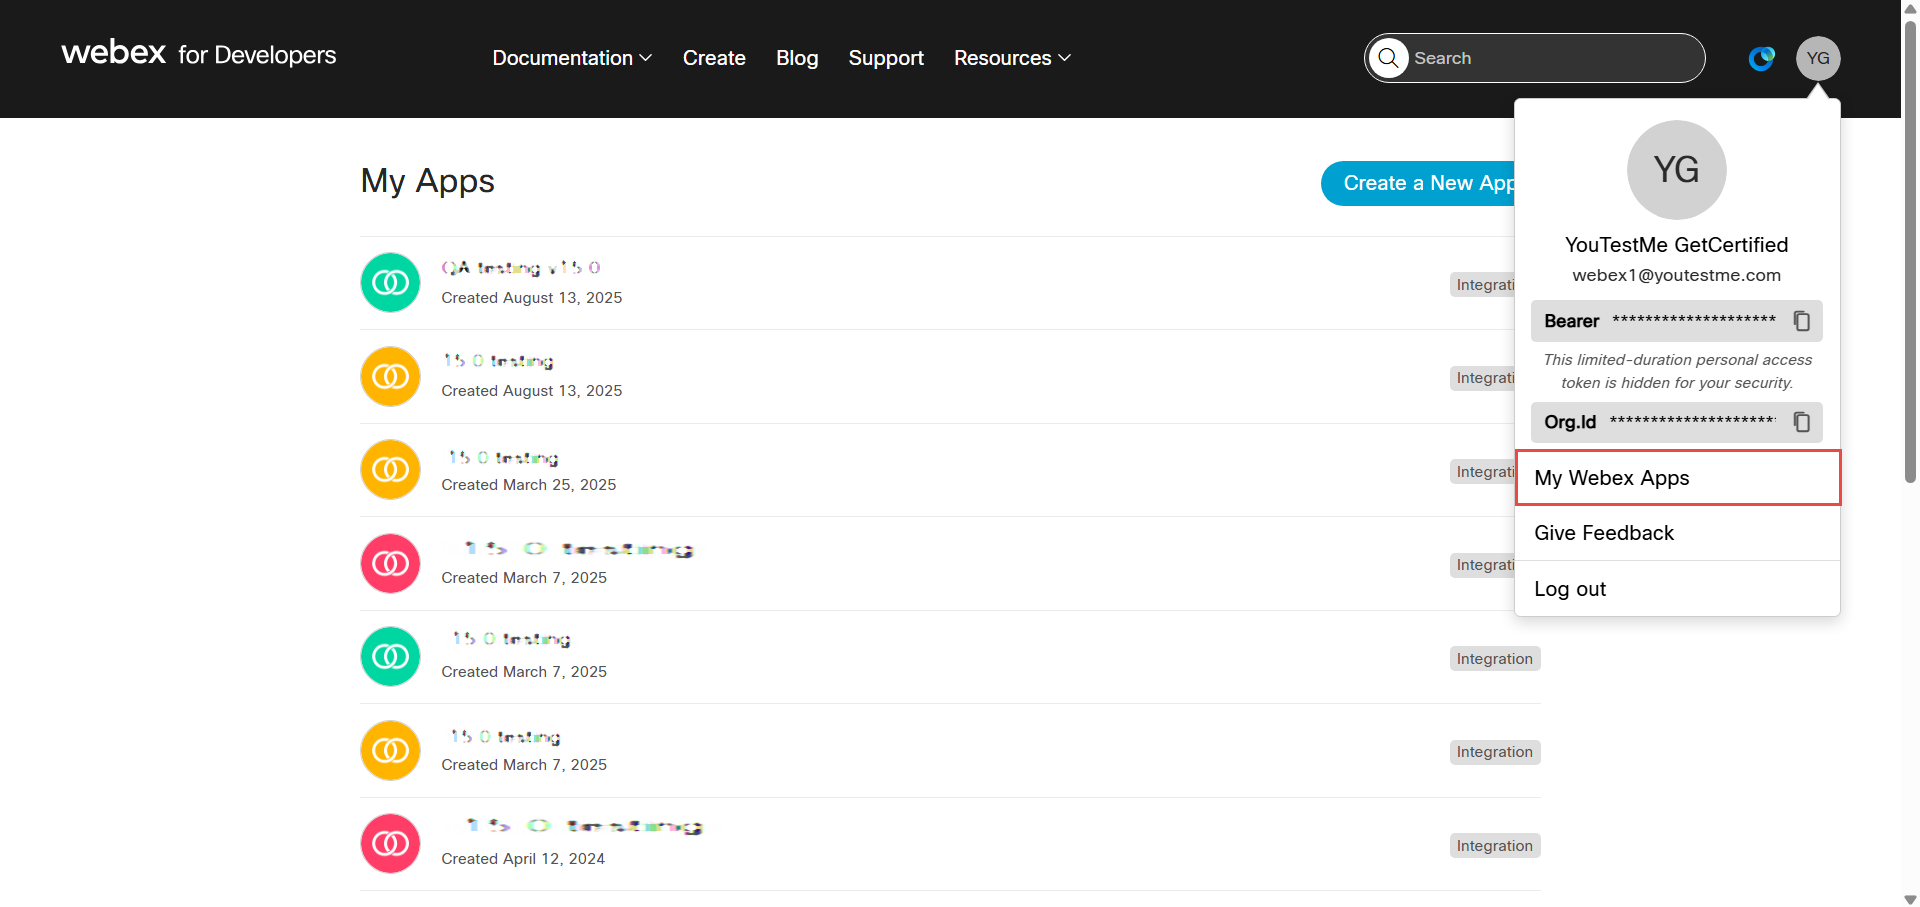Click the YouTestMe GetCertified name

tap(1677, 245)
